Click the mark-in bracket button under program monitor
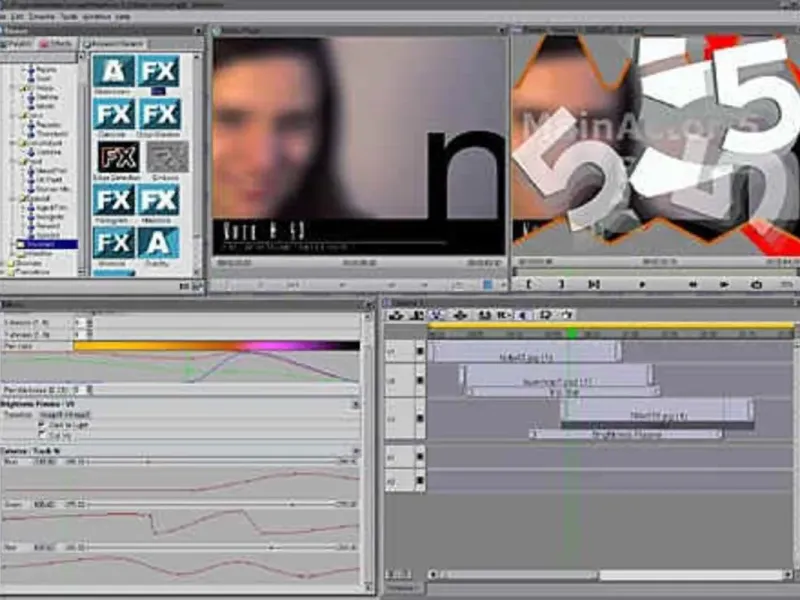Image resolution: width=800 pixels, height=600 pixels. [x=529, y=284]
